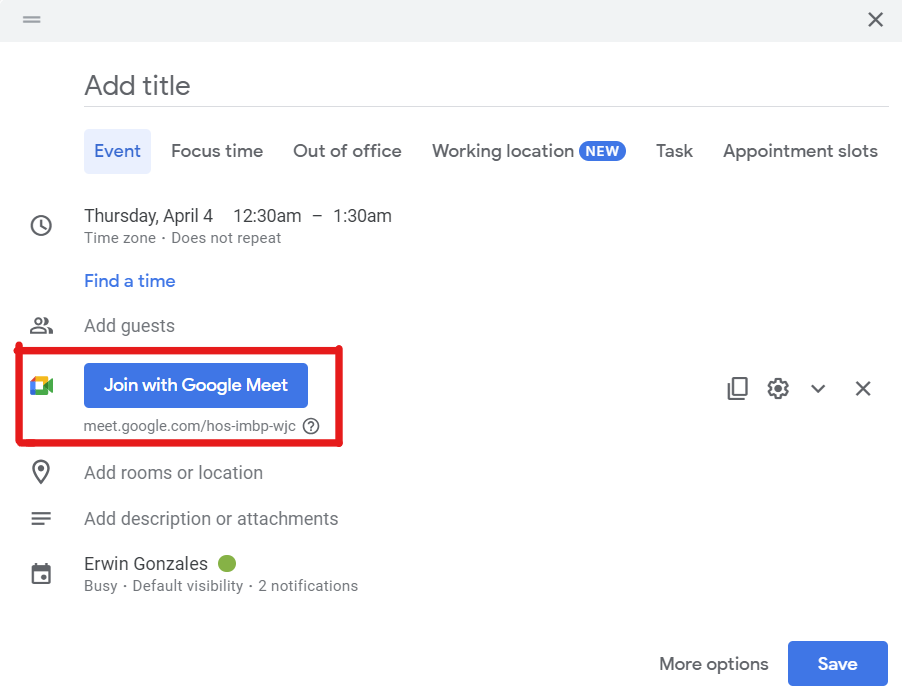Click Add rooms or location field
This screenshot has width=902, height=688.
click(173, 473)
